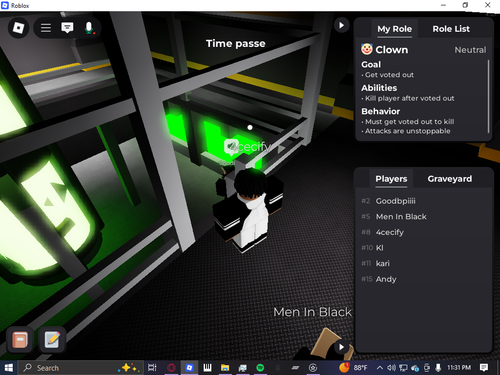Click the 4cecify chat bubble icon
Image resolution: width=500 pixels, height=375 pixels.
tap(231, 147)
